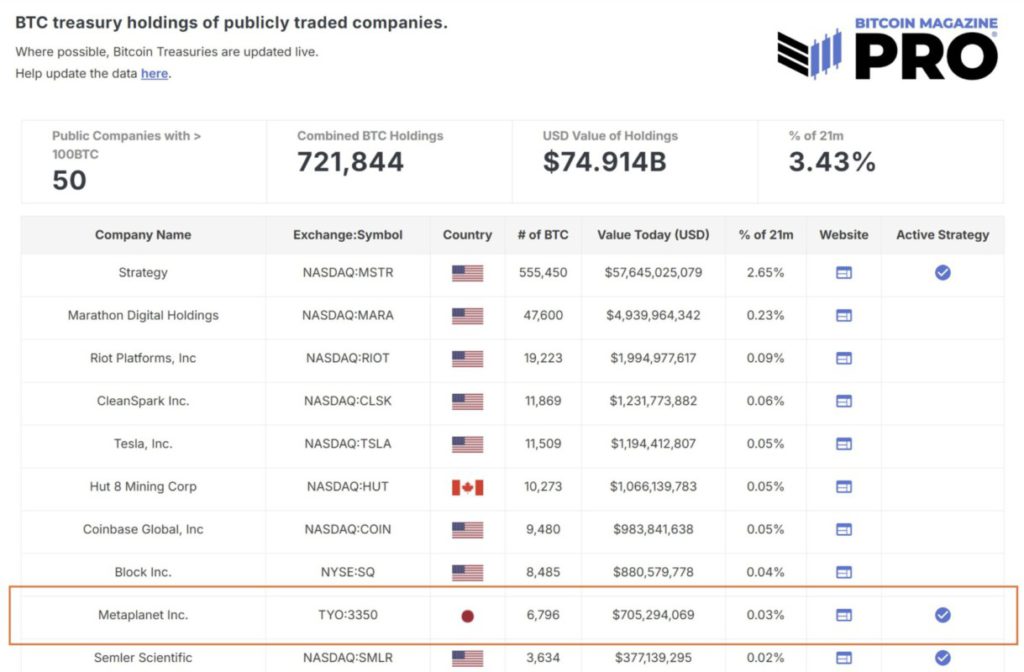The height and width of the screenshot is (672, 1024).
Task: Select Marathon Digital Holdings company name
Action: [x=143, y=315]
